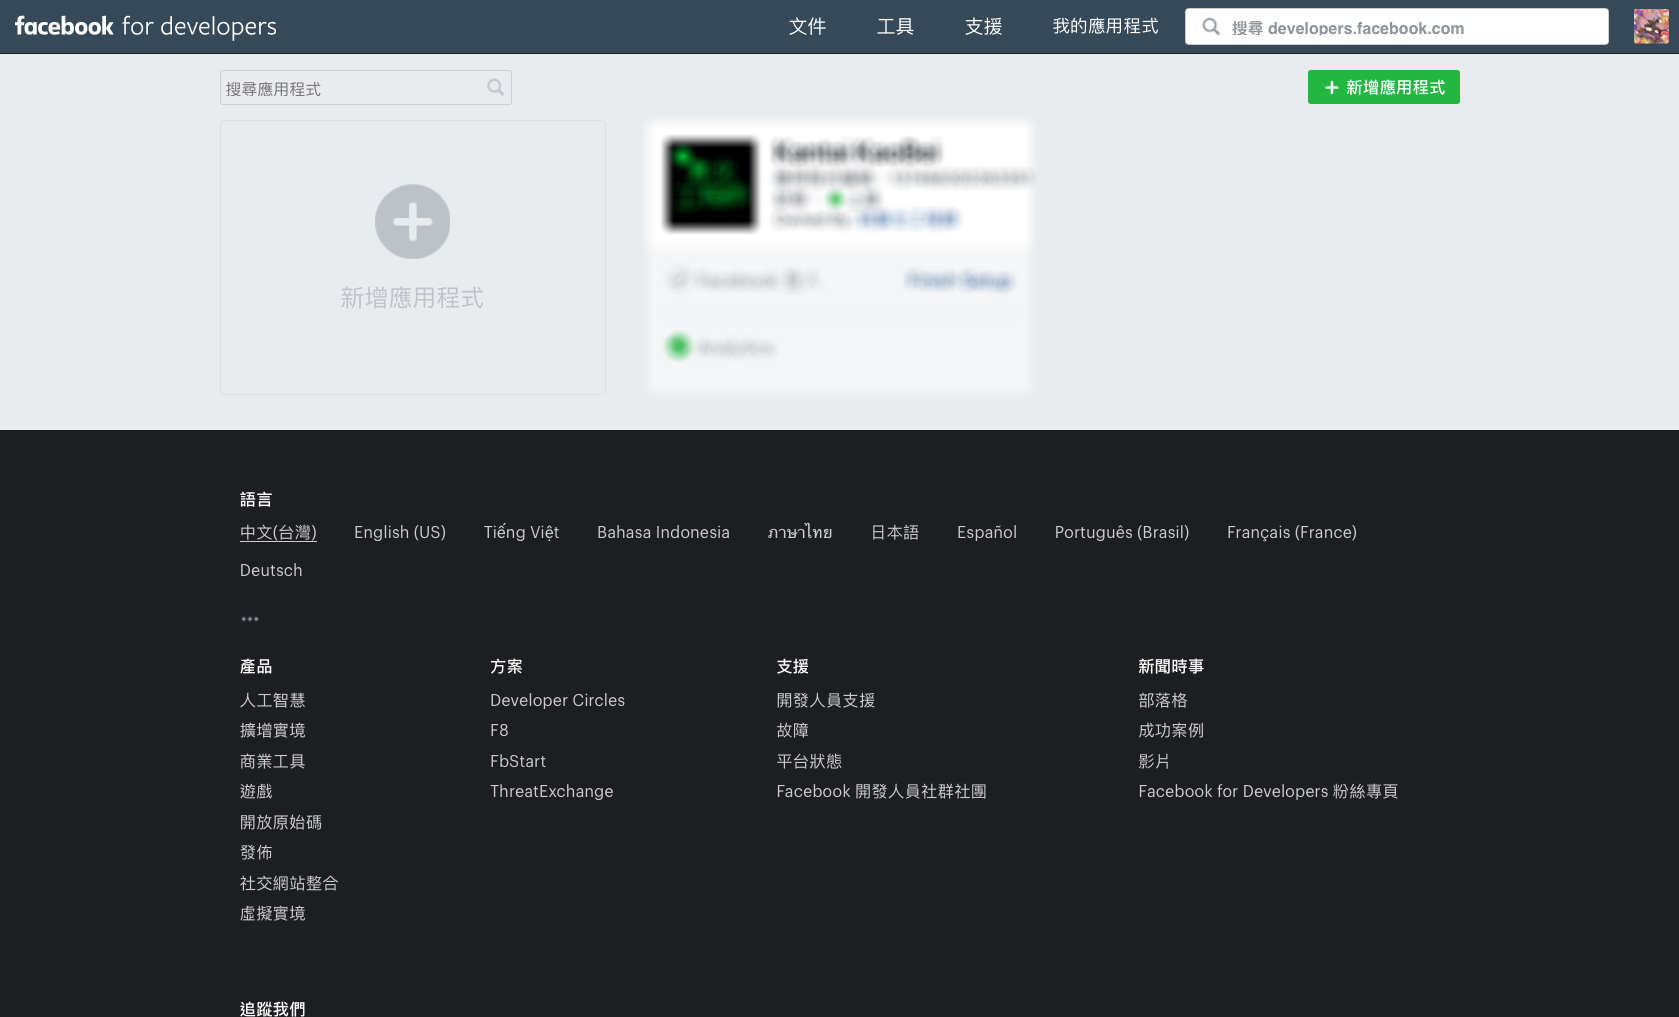Open the blurred app's black thumbnail
Viewport: 1679px width, 1017px height.
pos(711,185)
